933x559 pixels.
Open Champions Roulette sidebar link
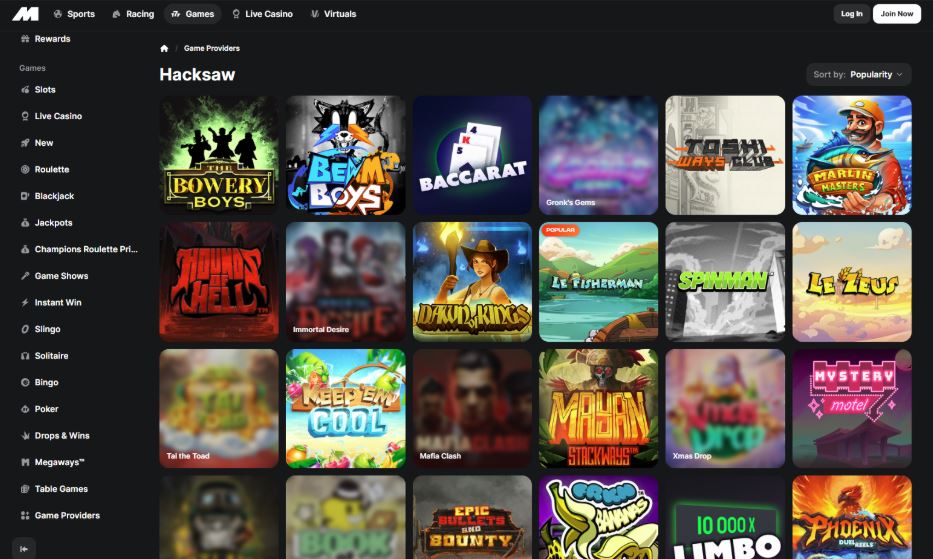[x=79, y=249]
